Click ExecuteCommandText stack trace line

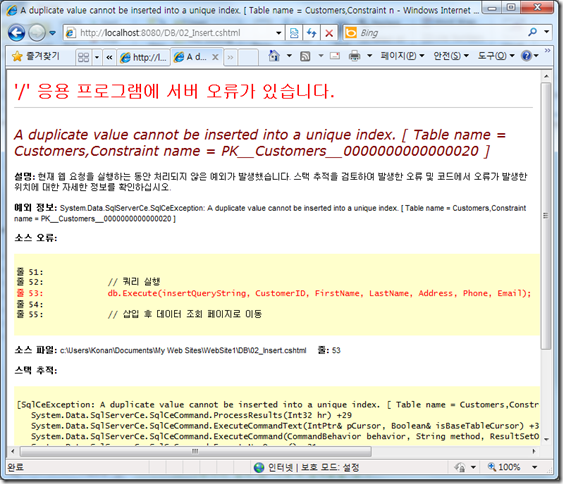[285, 426]
